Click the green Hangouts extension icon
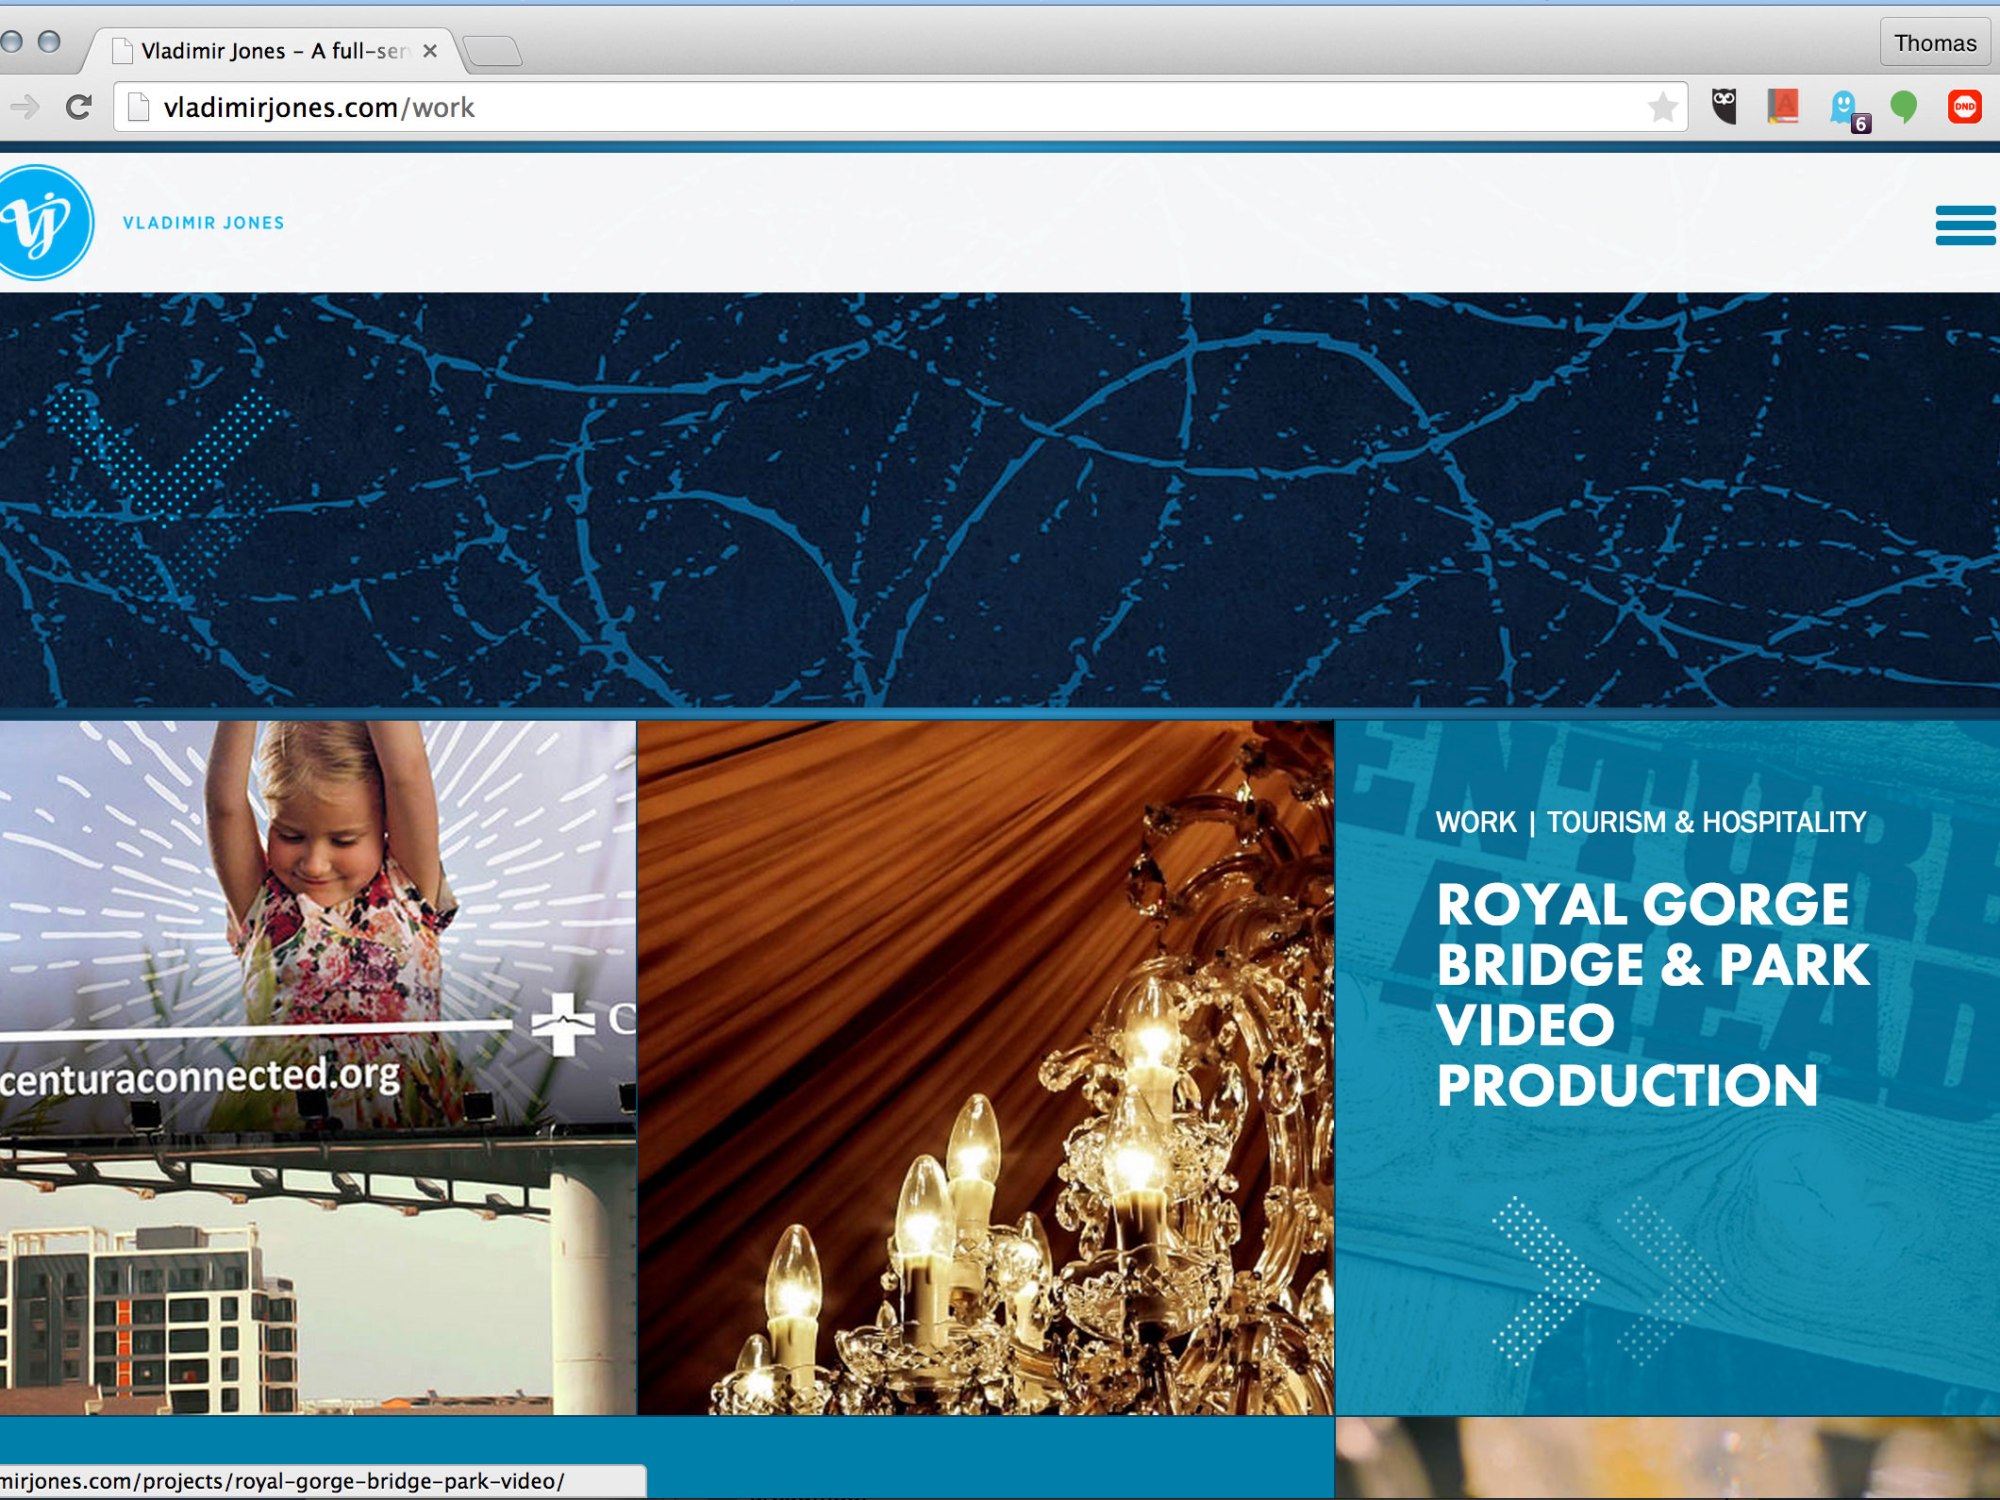 (x=1904, y=106)
